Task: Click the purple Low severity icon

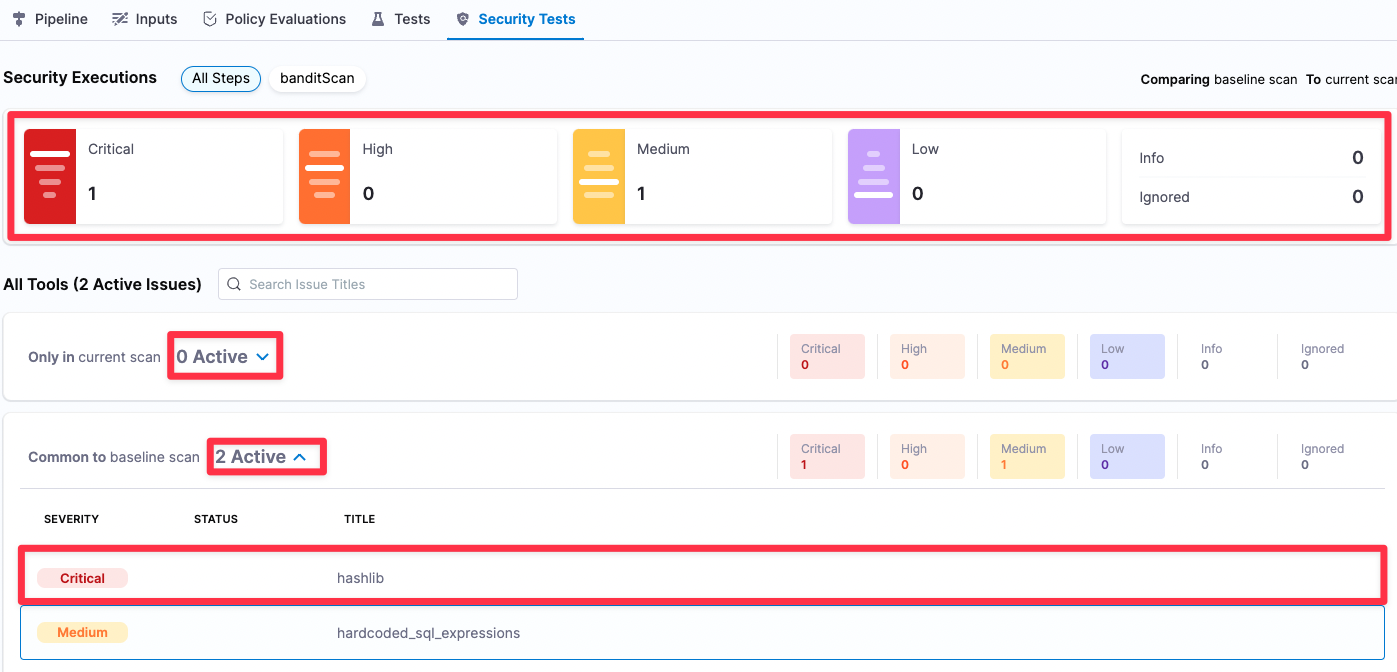Action: point(873,176)
